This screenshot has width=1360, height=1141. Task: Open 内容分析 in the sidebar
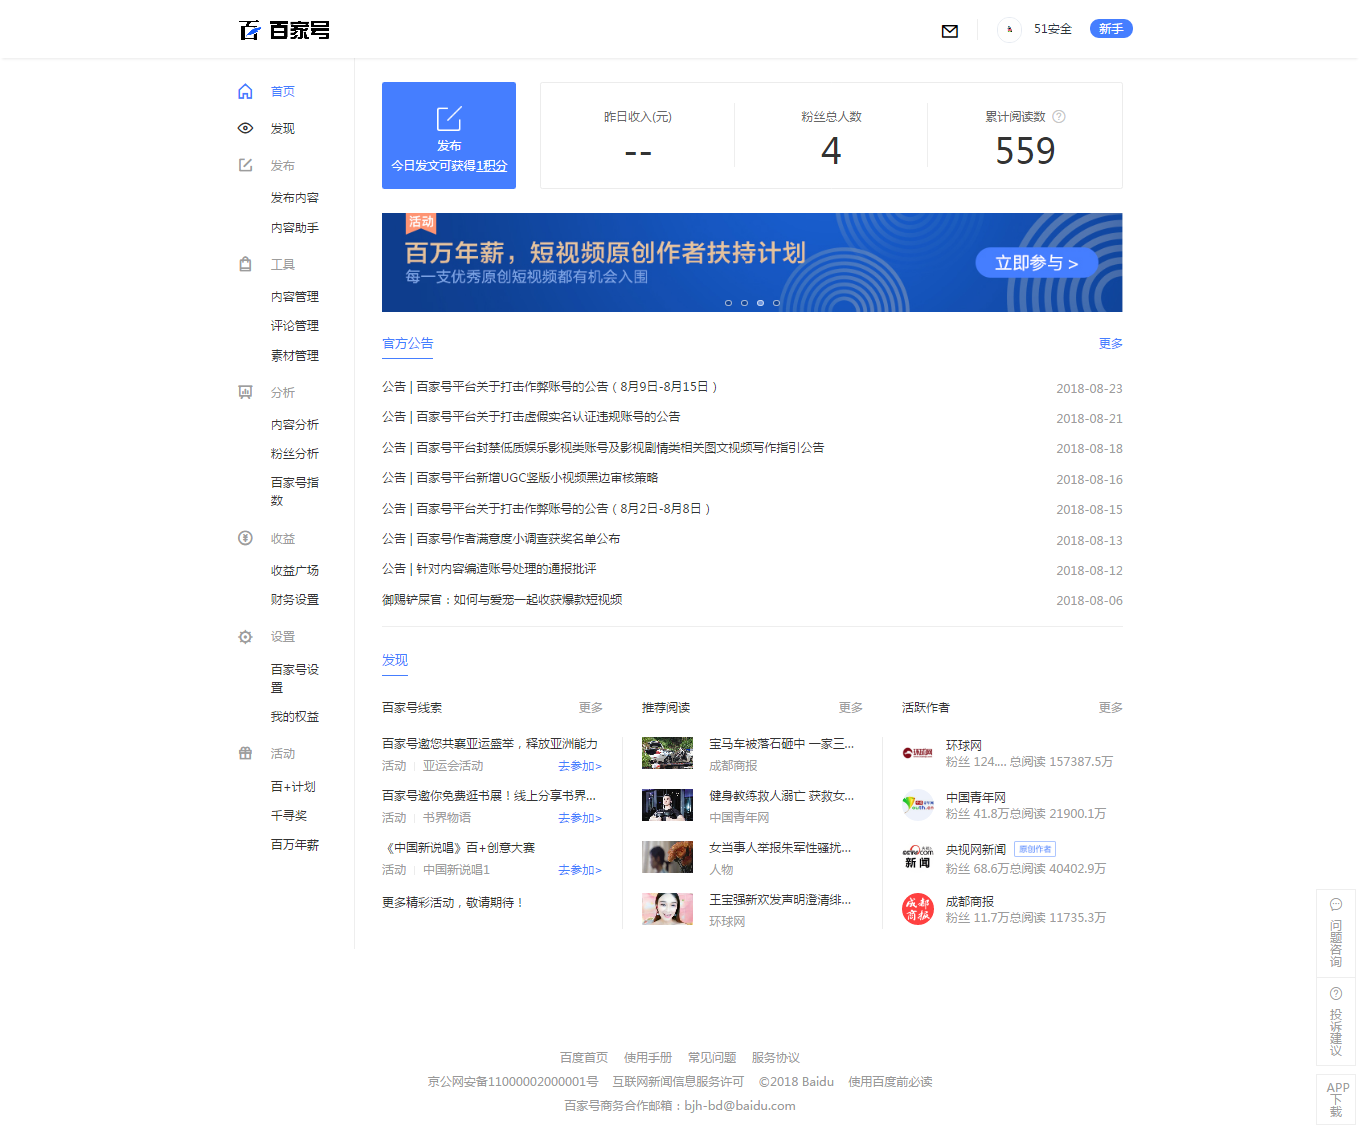(295, 425)
